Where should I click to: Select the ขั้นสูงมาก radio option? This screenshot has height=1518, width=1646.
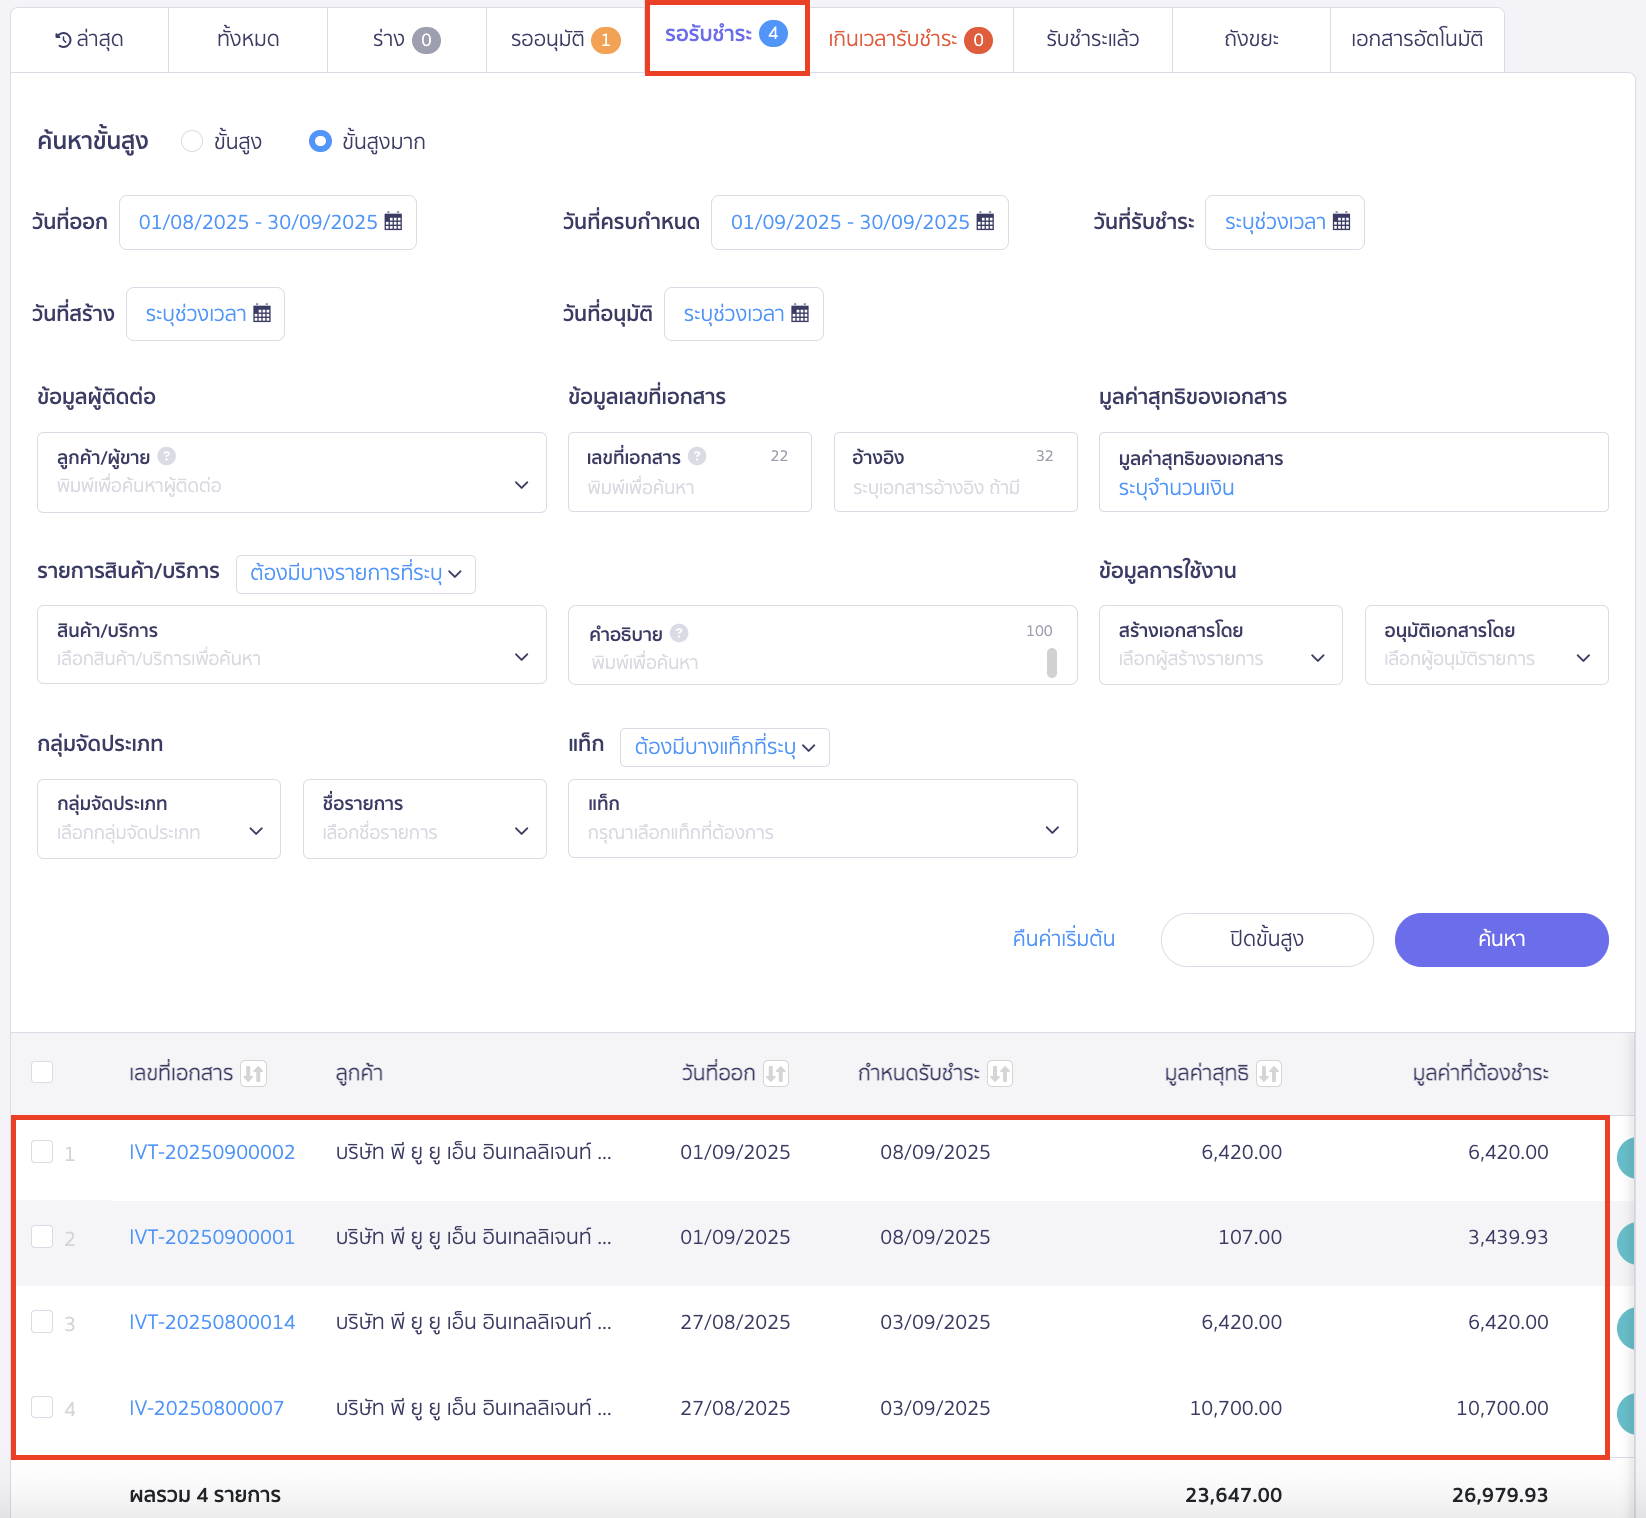coord(320,141)
